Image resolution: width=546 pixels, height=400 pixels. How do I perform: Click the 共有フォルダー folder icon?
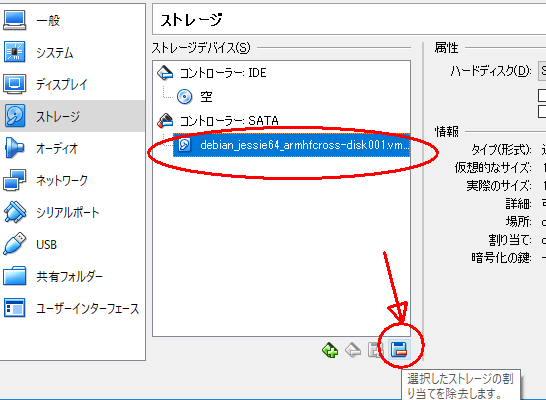pyautogui.click(x=14, y=276)
